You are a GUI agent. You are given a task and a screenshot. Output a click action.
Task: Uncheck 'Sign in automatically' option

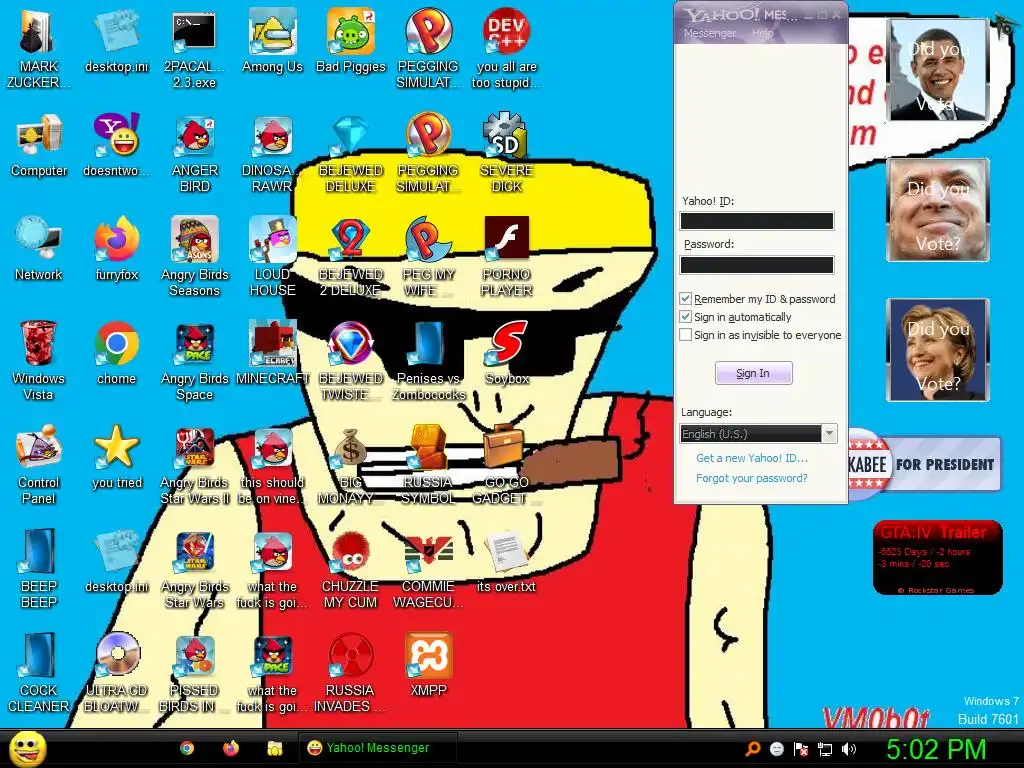(686, 317)
